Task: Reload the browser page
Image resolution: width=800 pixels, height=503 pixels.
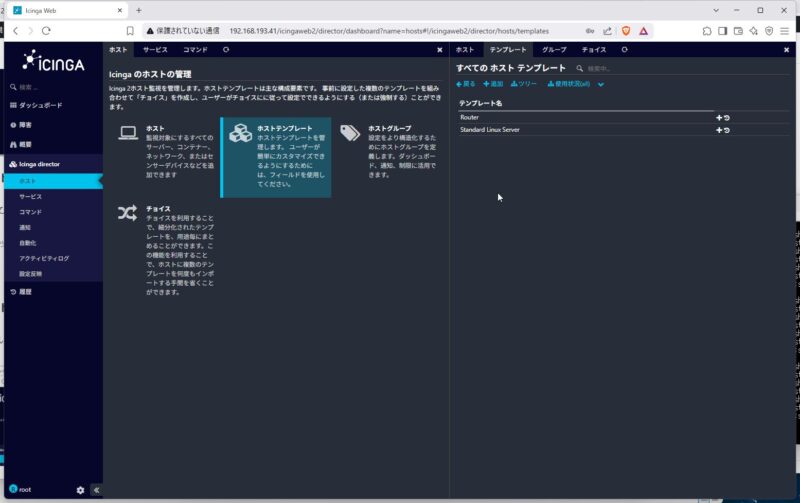Action: [46, 31]
